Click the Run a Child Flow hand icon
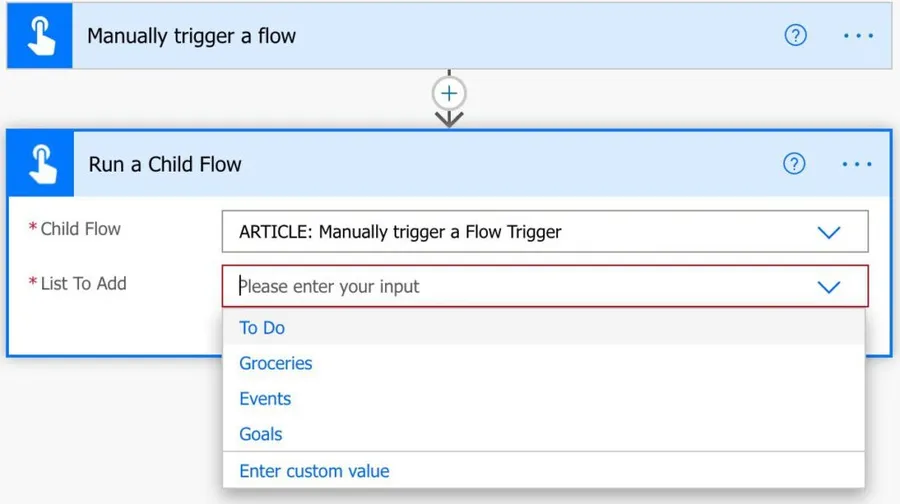The image size is (900, 504). [x=41, y=164]
